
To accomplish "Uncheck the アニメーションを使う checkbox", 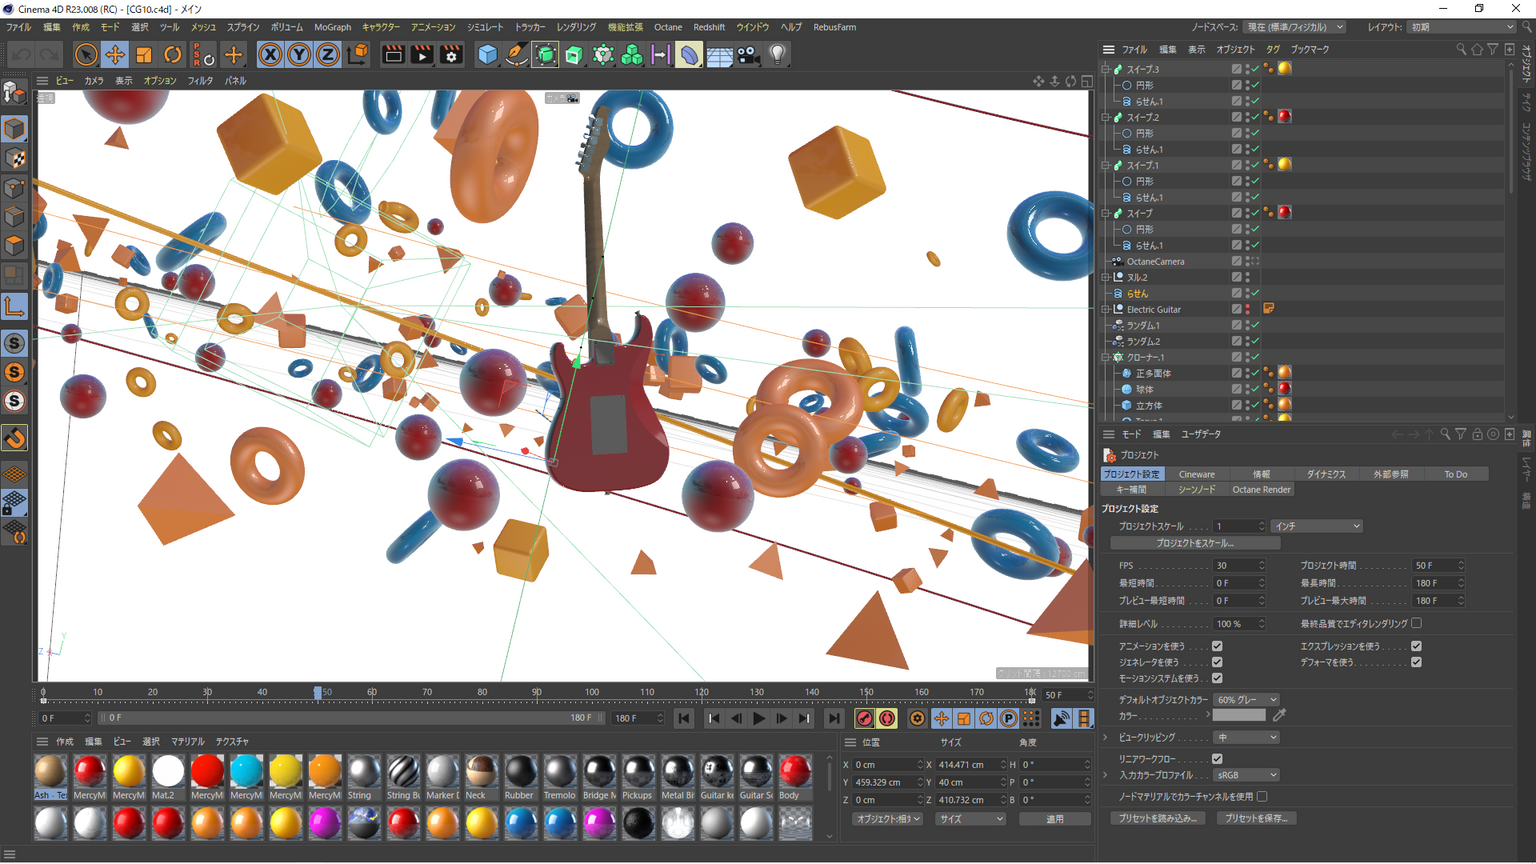I will pos(1217,646).
